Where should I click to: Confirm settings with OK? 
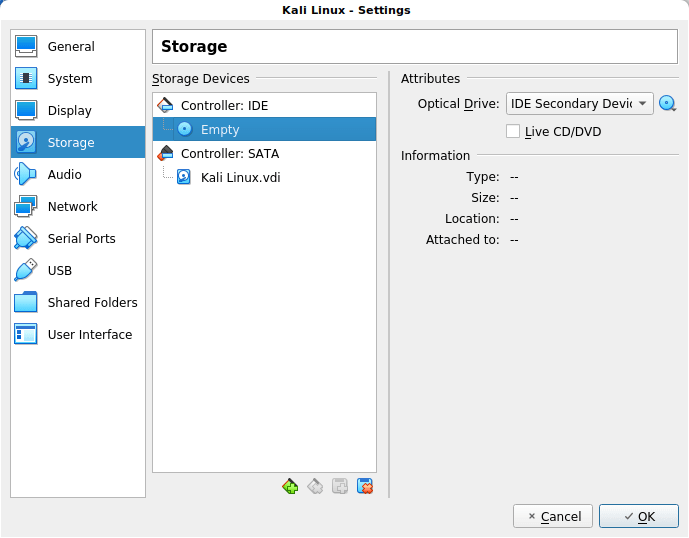coord(639,516)
